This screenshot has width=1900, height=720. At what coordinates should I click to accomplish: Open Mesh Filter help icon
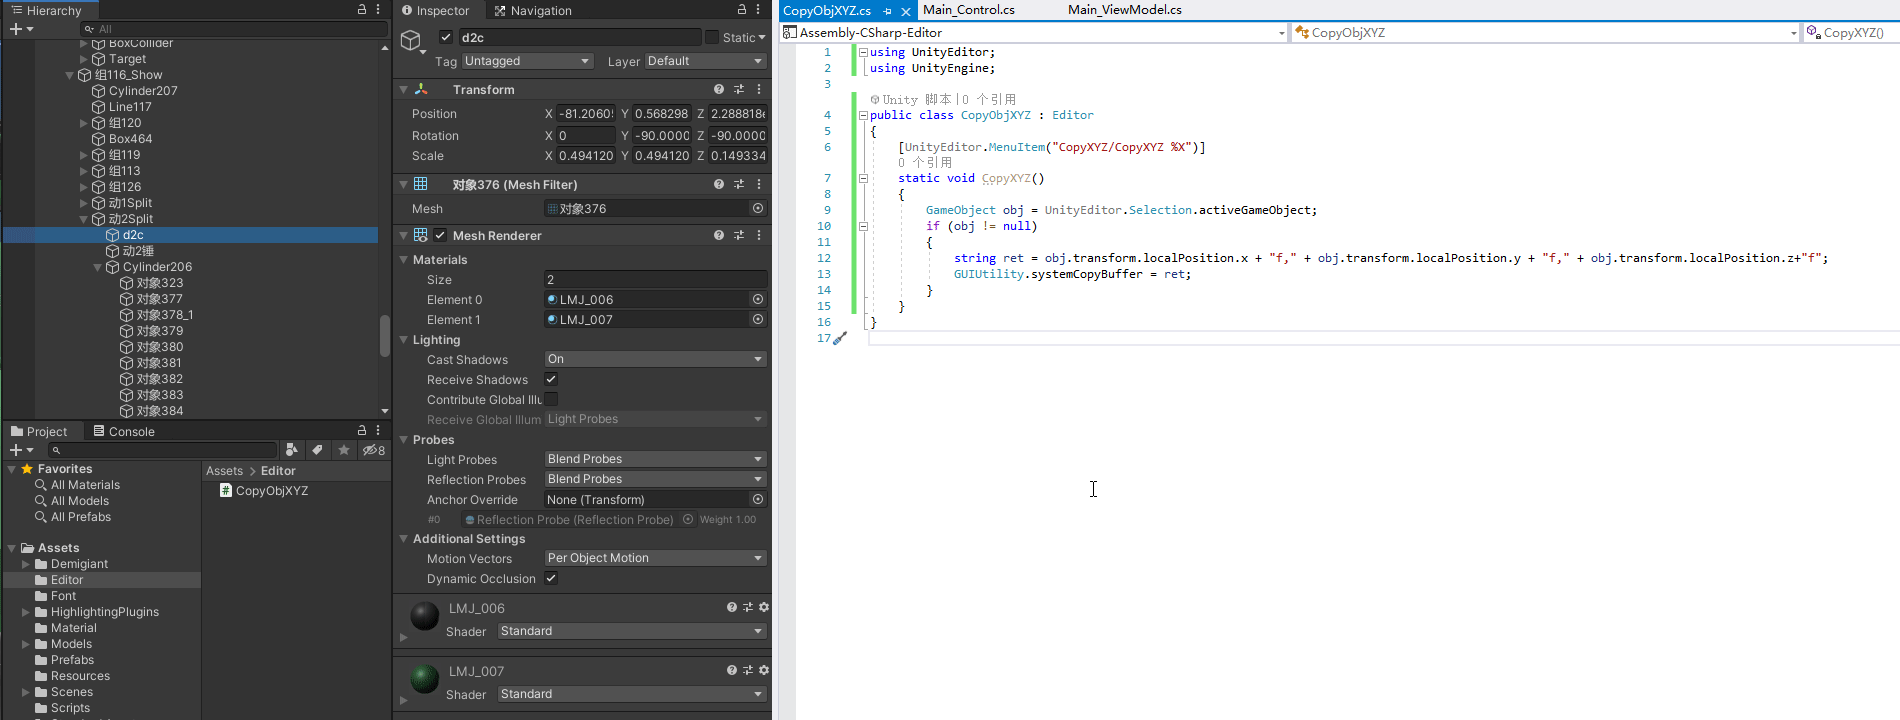[x=719, y=184]
